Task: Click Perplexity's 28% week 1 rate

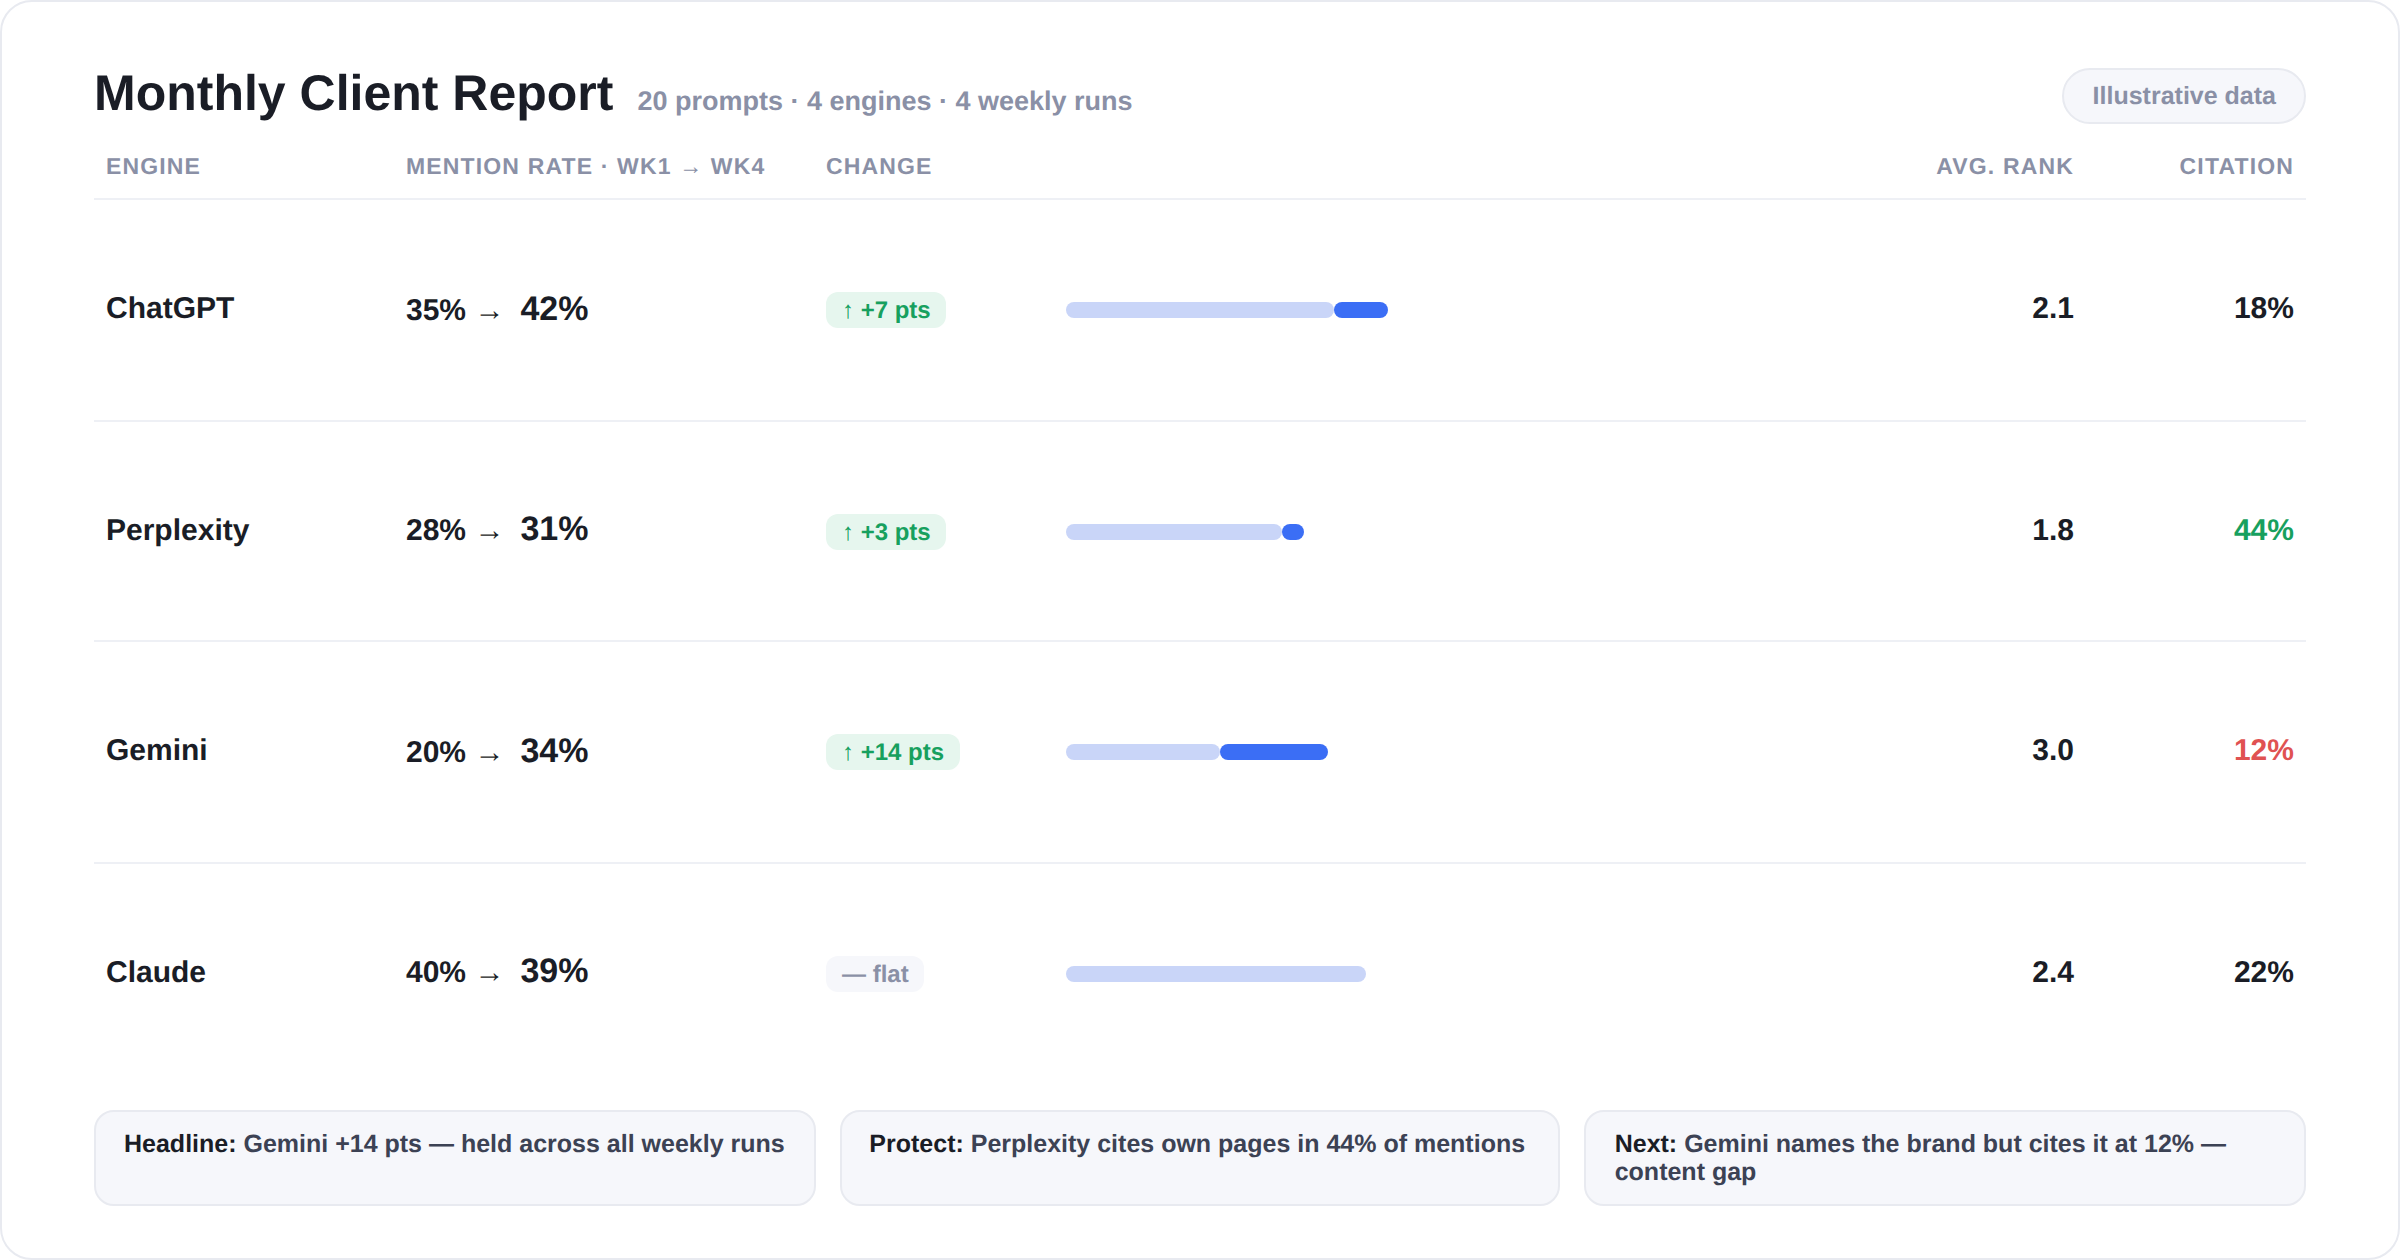Action: click(435, 530)
